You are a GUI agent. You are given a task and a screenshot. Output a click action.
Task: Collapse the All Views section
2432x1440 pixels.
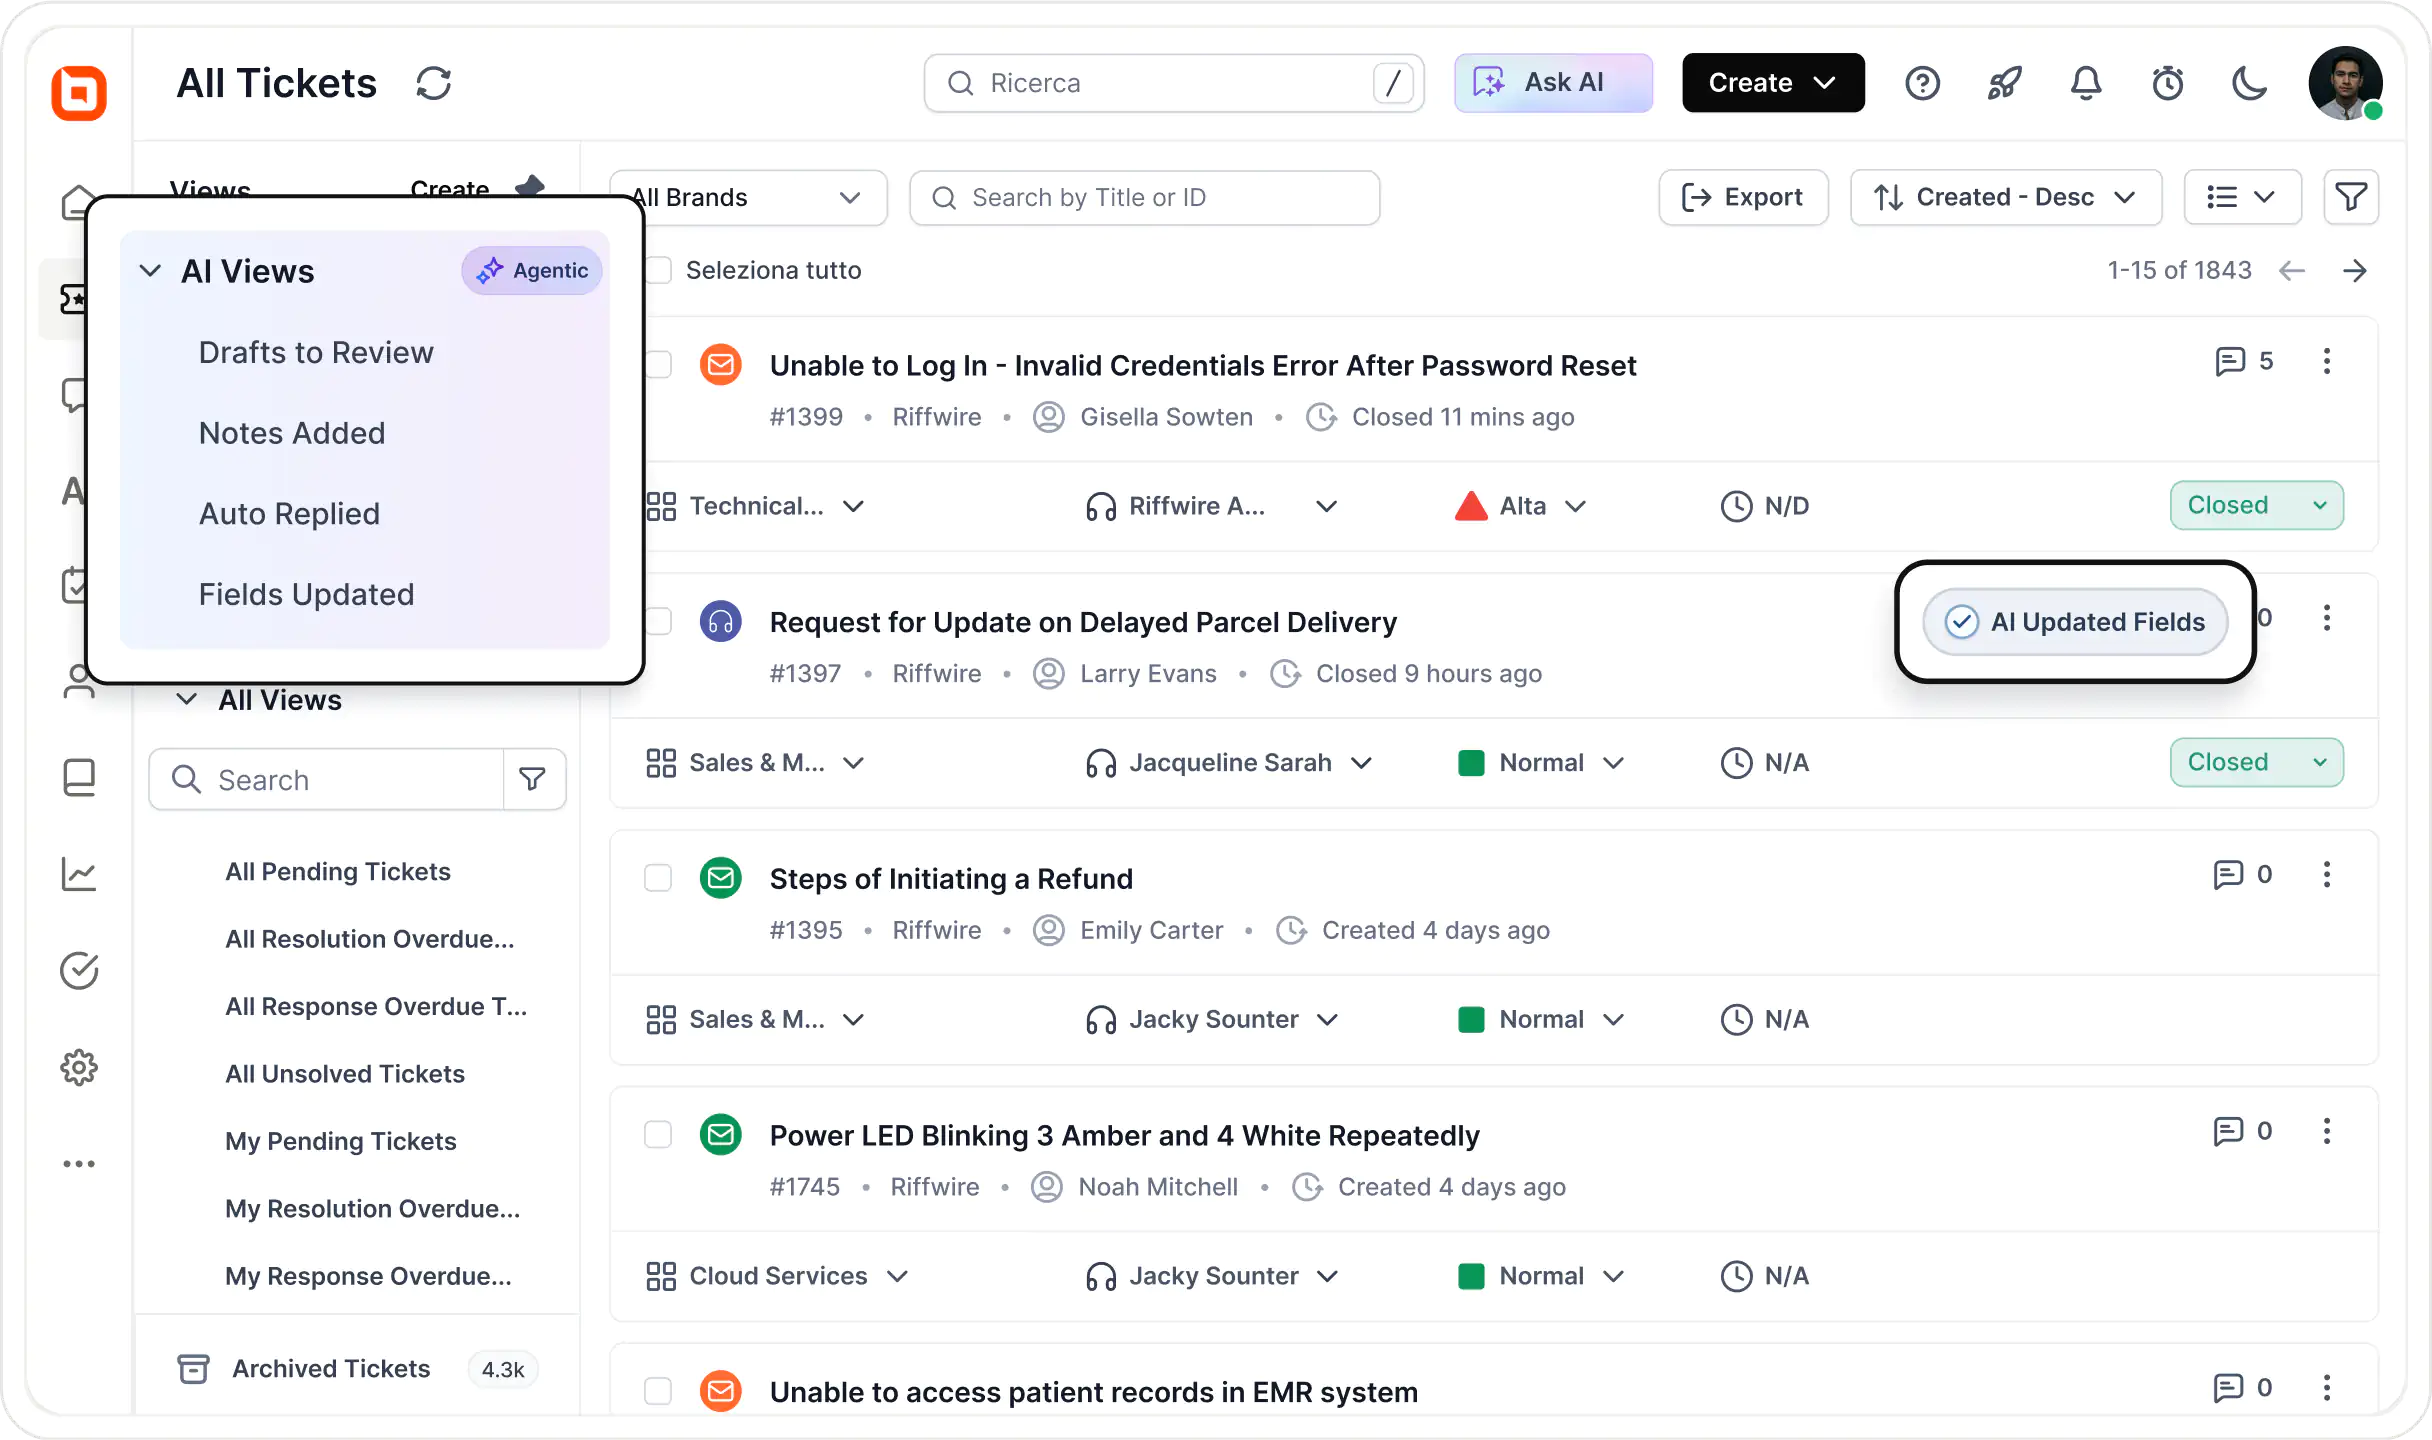click(186, 699)
